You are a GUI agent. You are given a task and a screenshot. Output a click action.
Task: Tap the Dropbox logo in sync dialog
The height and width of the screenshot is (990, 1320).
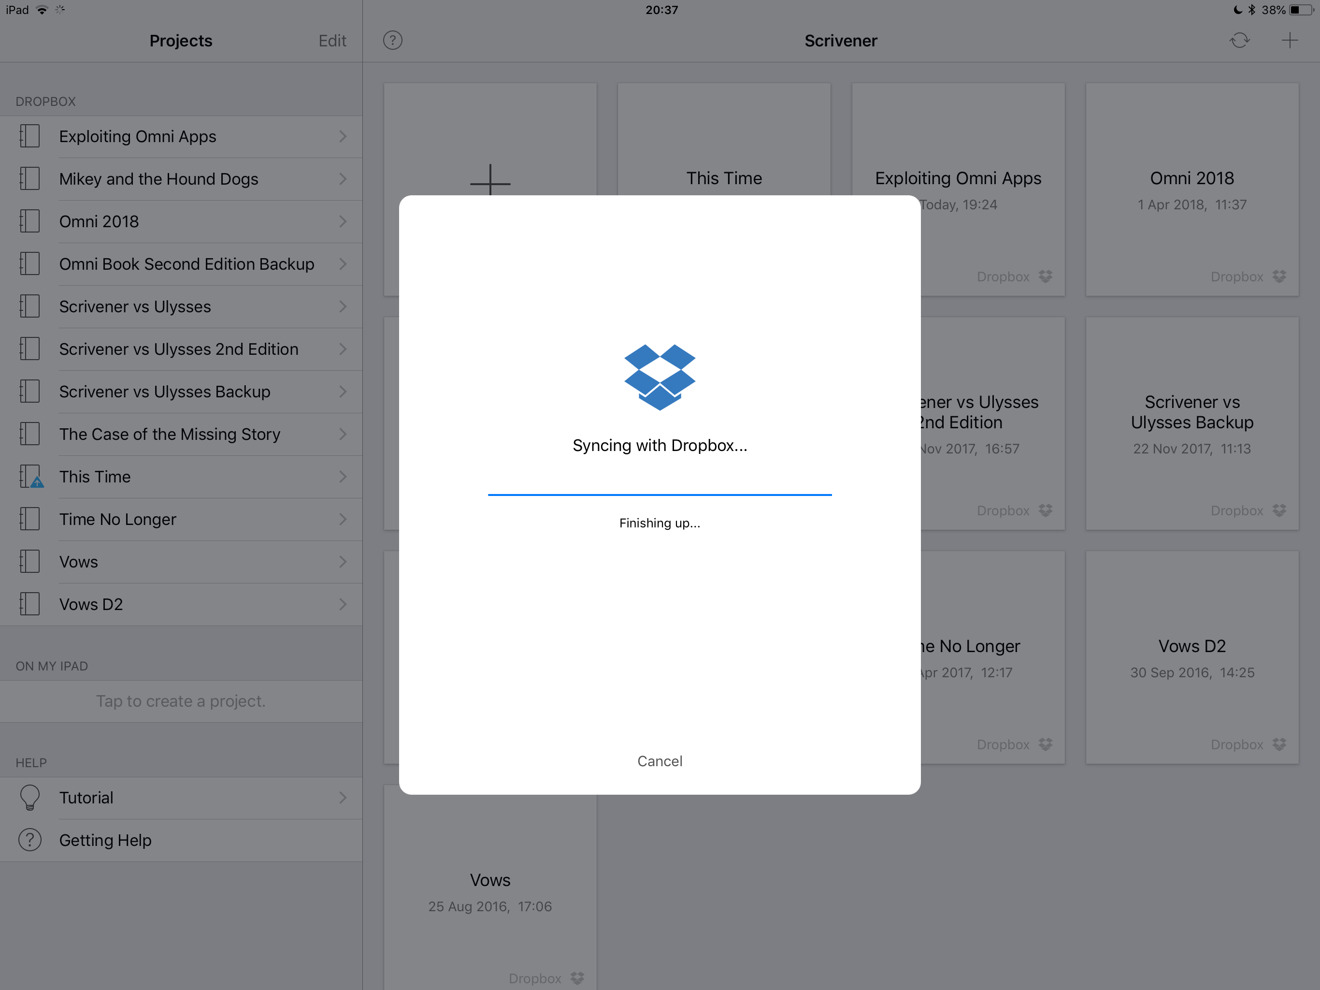coord(660,377)
